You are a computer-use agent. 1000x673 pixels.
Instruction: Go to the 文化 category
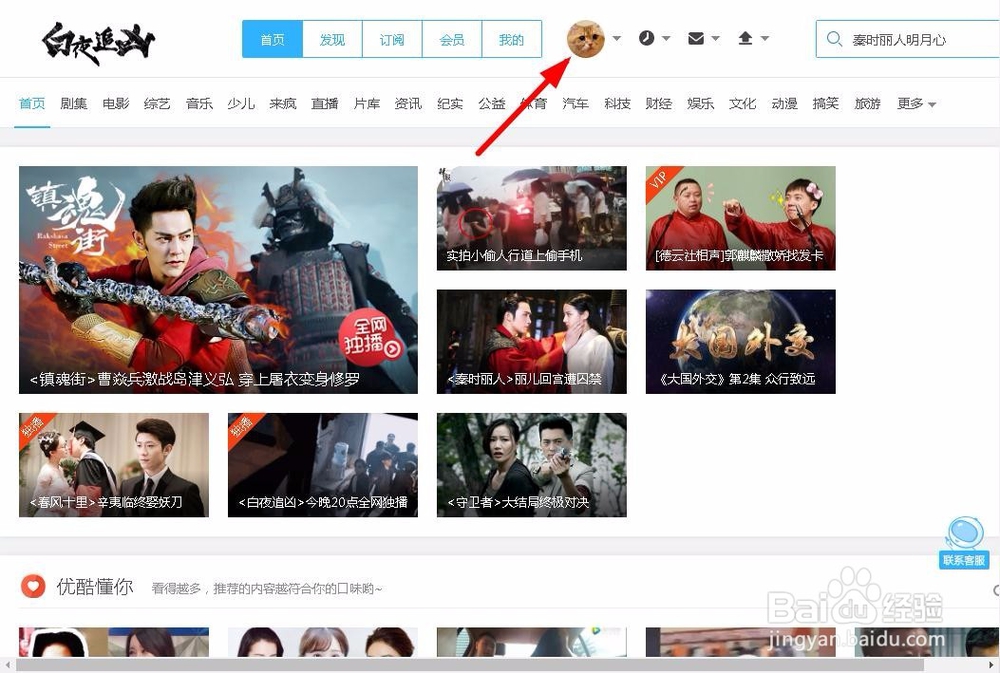click(x=742, y=103)
